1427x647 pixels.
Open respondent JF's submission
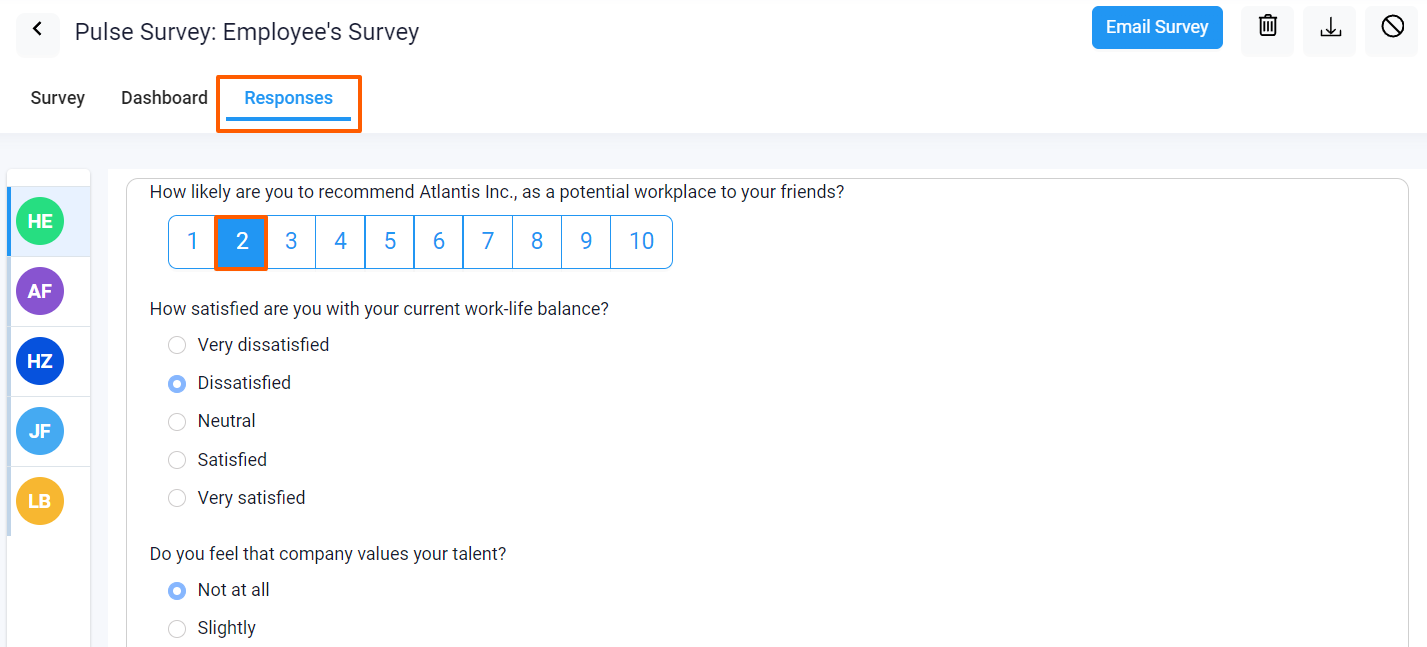(39, 431)
